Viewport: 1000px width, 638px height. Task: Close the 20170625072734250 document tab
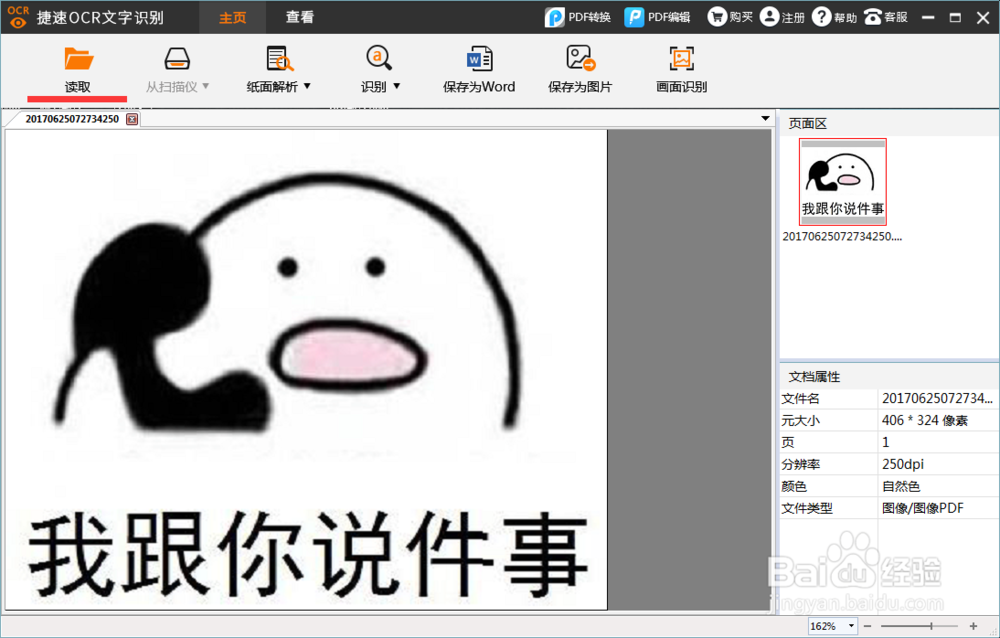[132, 119]
